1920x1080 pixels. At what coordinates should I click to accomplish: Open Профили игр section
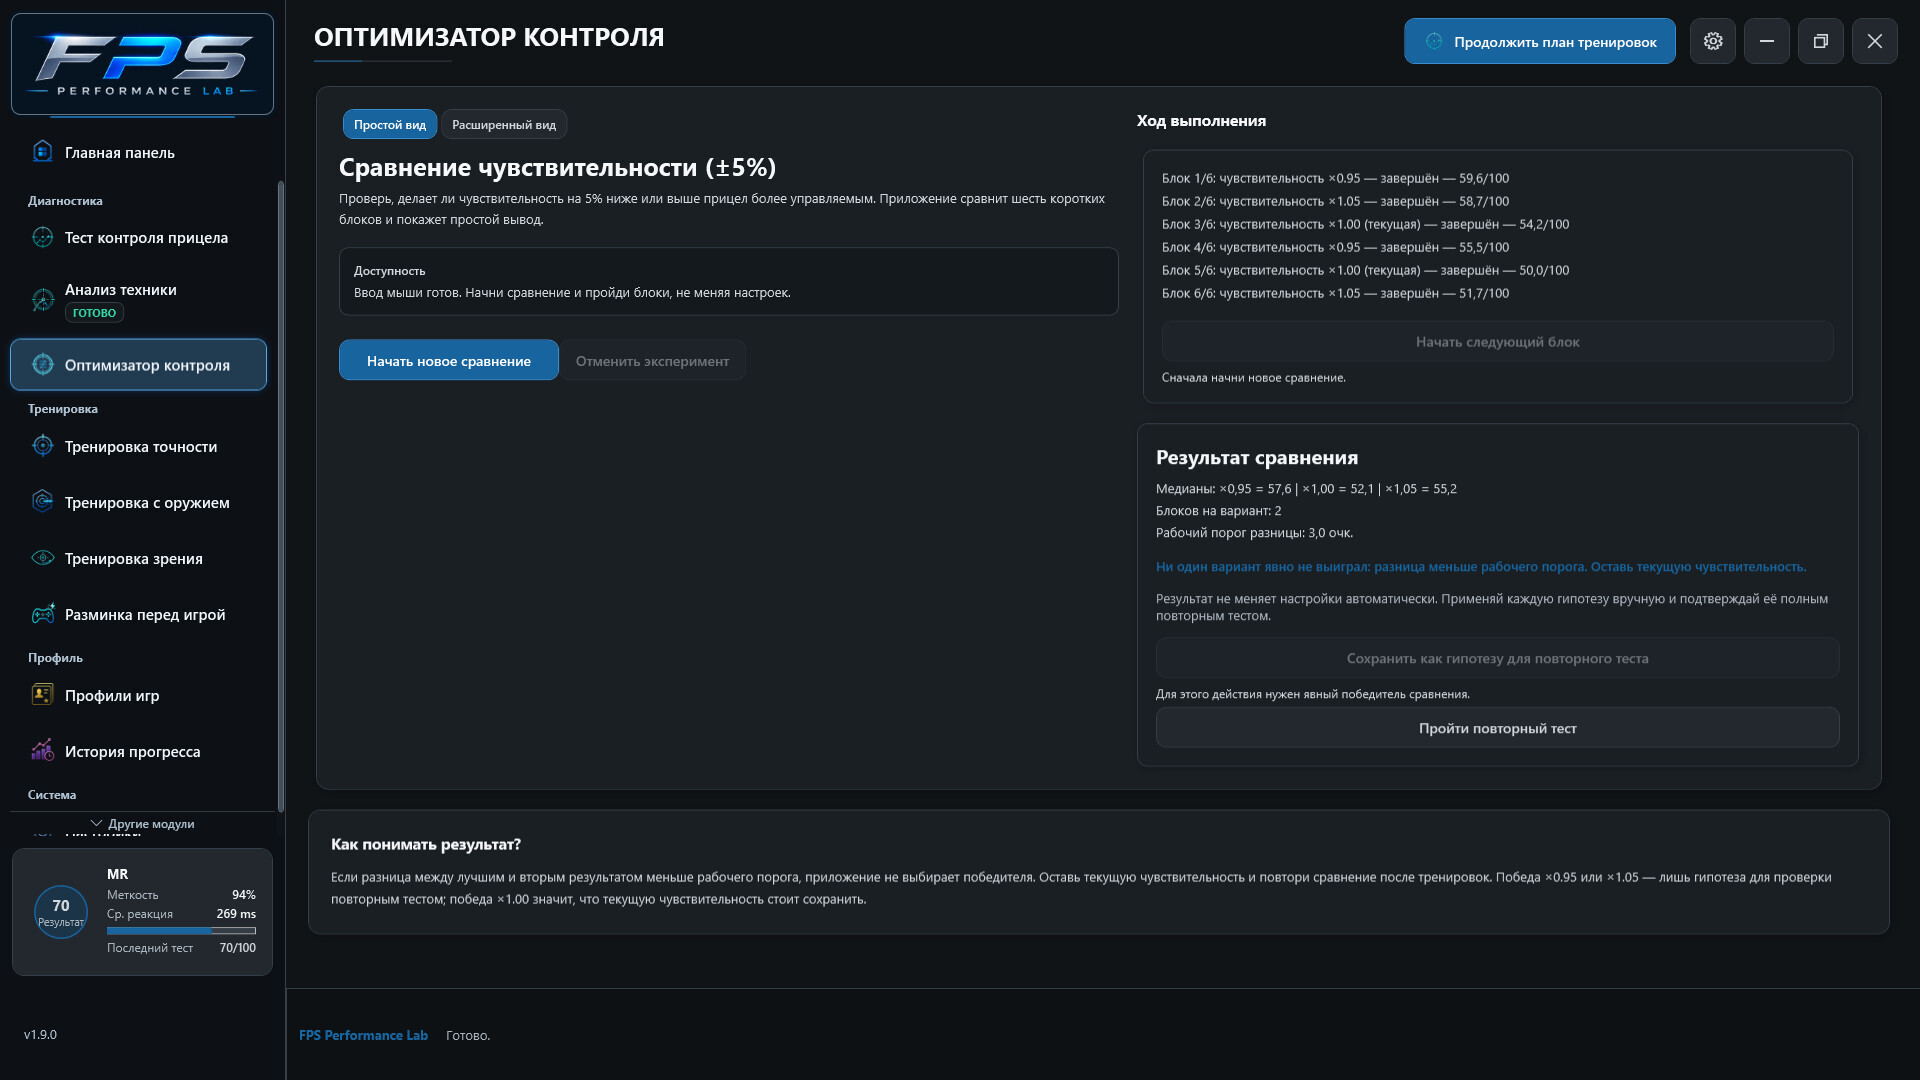pyautogui.click(x=138, y=695)
